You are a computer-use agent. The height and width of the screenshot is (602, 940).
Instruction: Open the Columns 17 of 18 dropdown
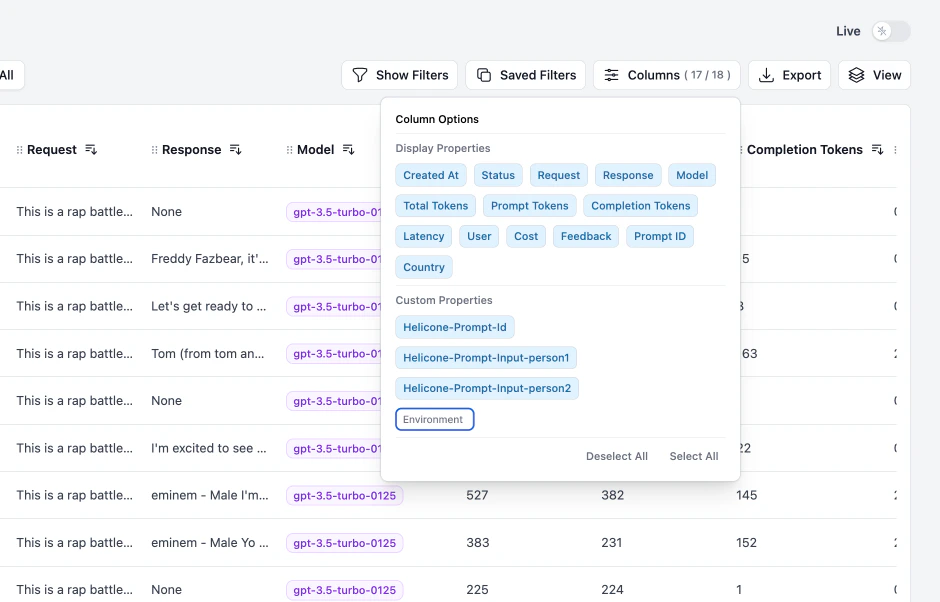pyautogui.click(x=666, y=75)
